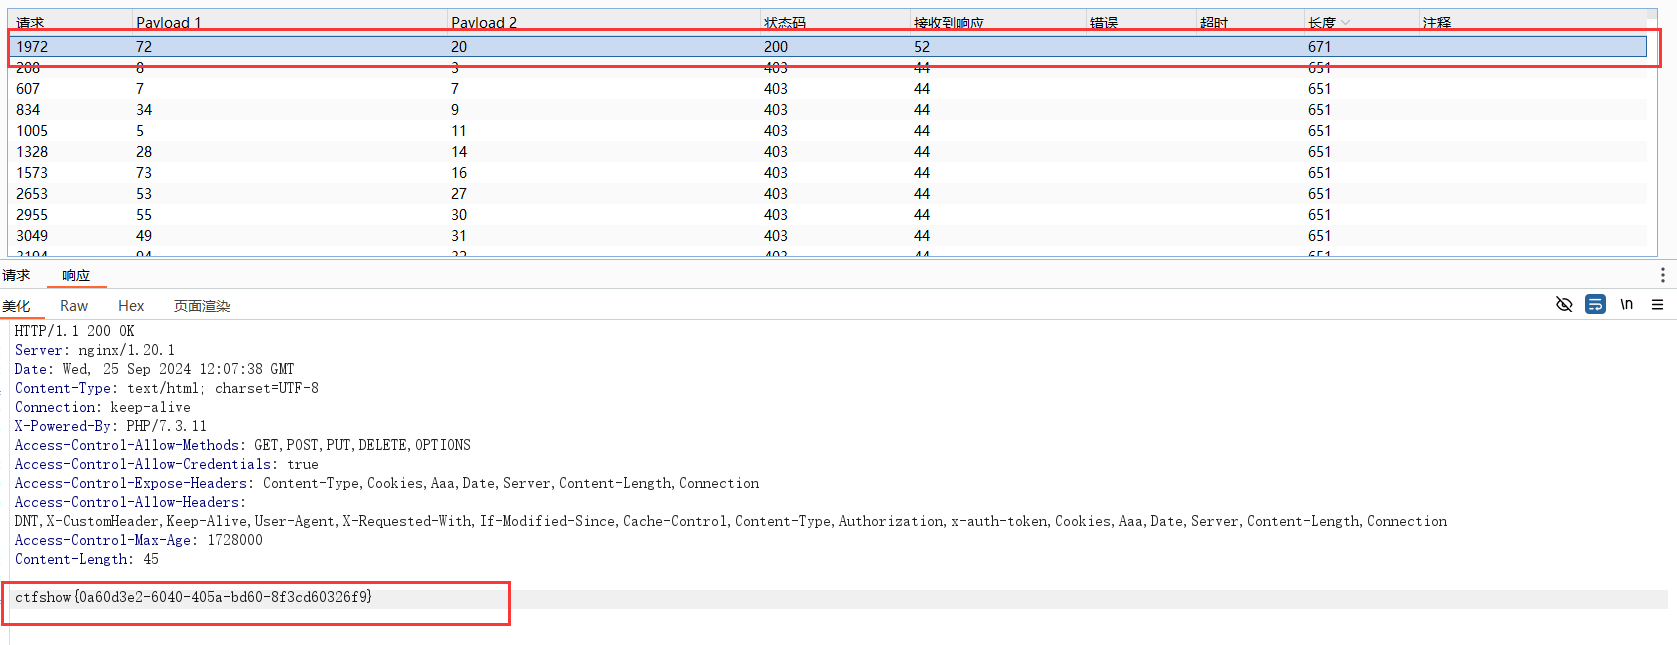Sort results by 状态码 column header
The width and height of the screenshot is (1677, 645).
point(784,23)
